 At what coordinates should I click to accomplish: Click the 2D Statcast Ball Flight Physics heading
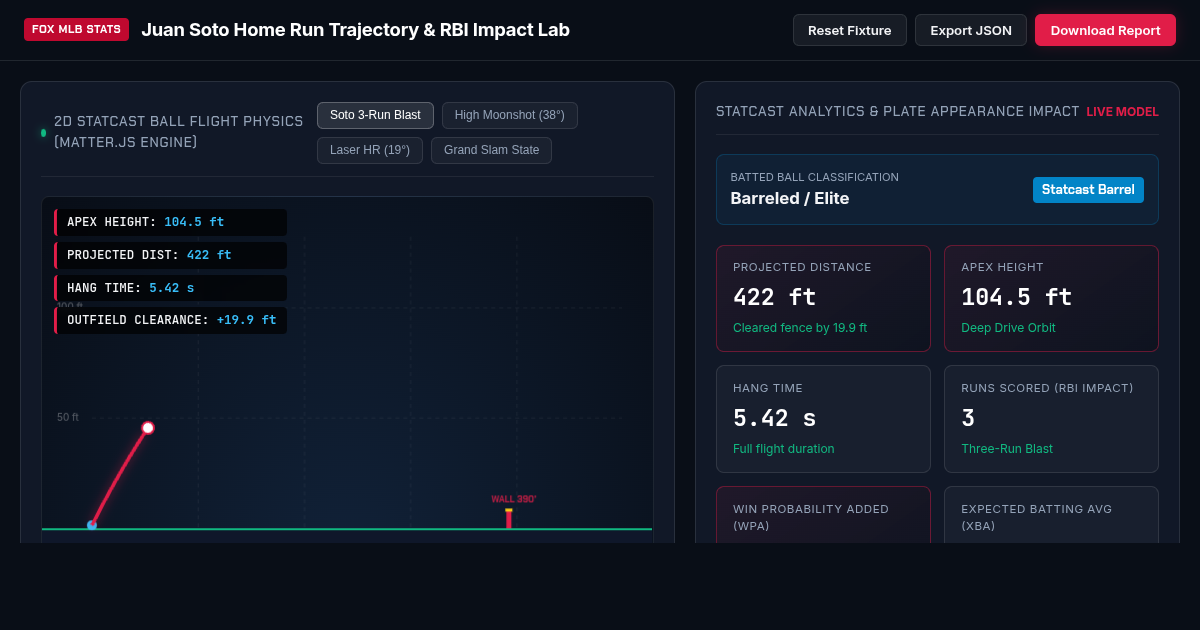coord(179,132)
